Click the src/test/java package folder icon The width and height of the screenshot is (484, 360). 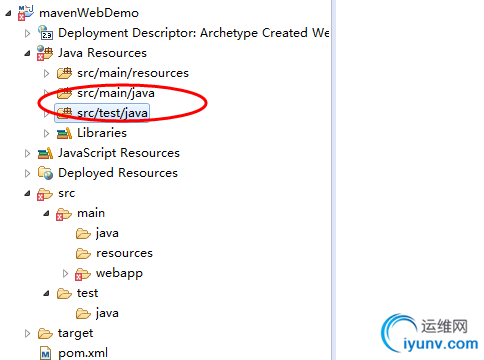[x=64, y=113]
